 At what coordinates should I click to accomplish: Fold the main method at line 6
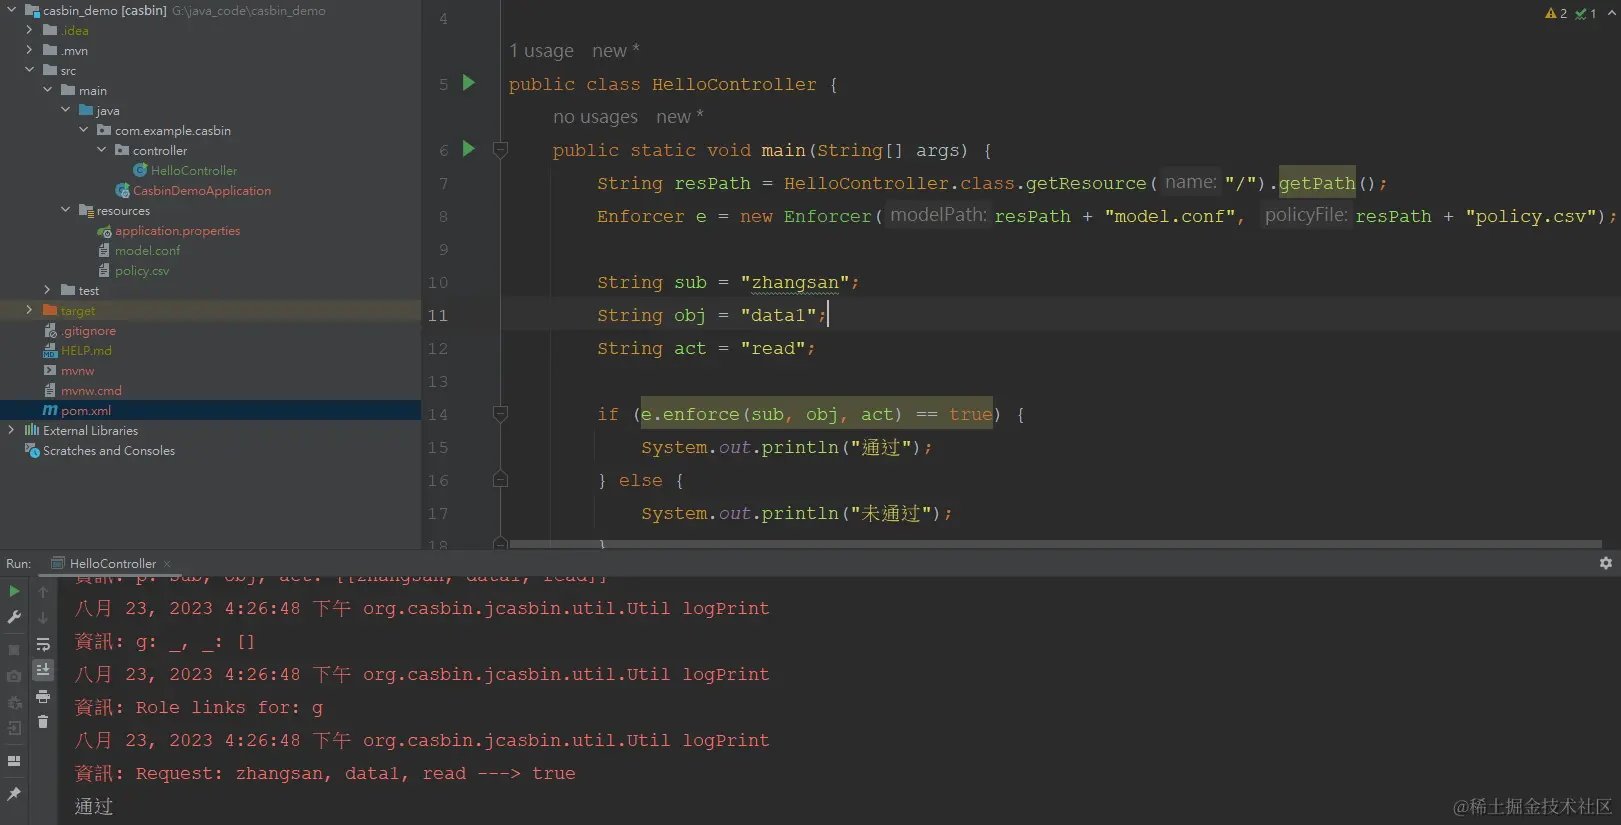tap(501, 150)
